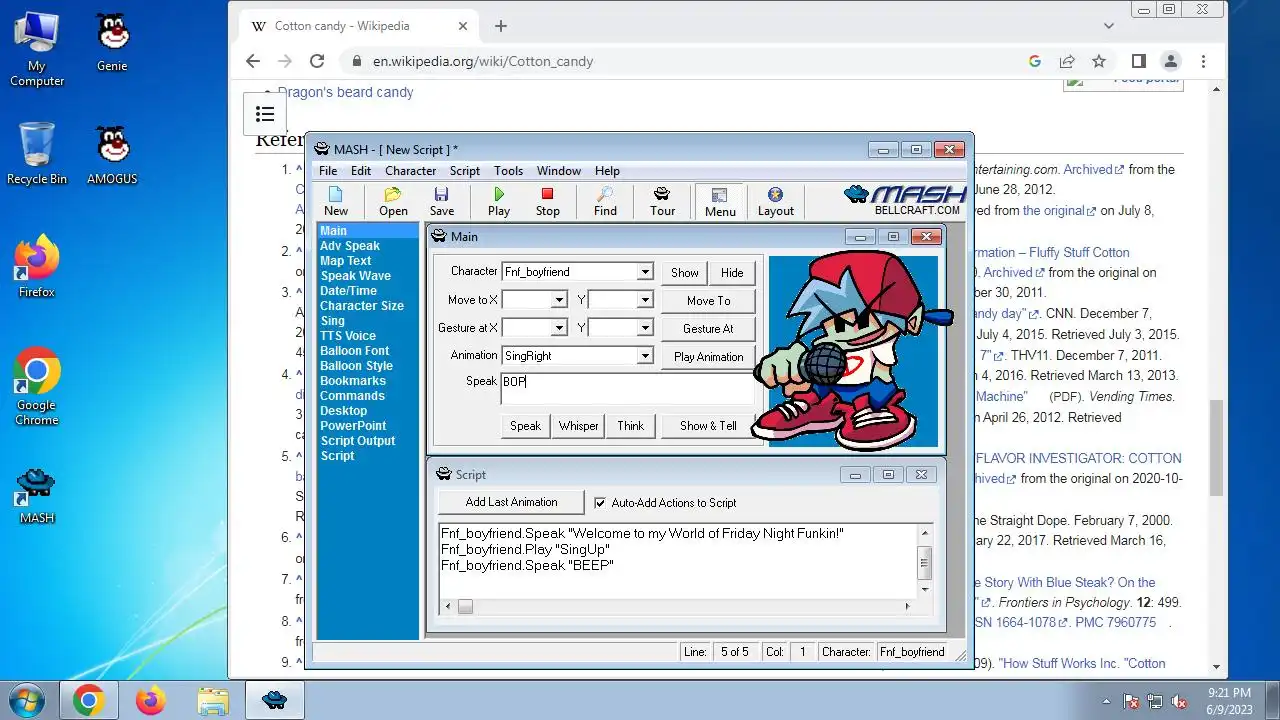Click the Open toolbar icon in MASH

[393, 201]
